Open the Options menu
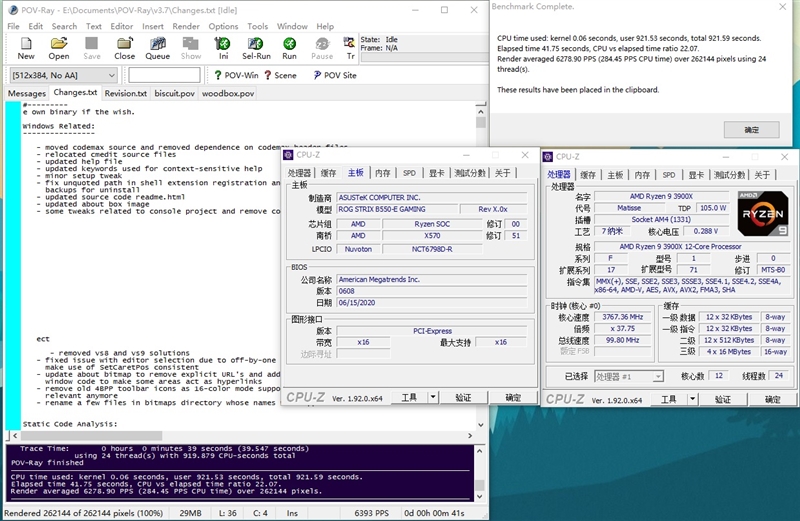Image resolution: width=800 pixels, height=521 pixels. [x=223, y=26]
